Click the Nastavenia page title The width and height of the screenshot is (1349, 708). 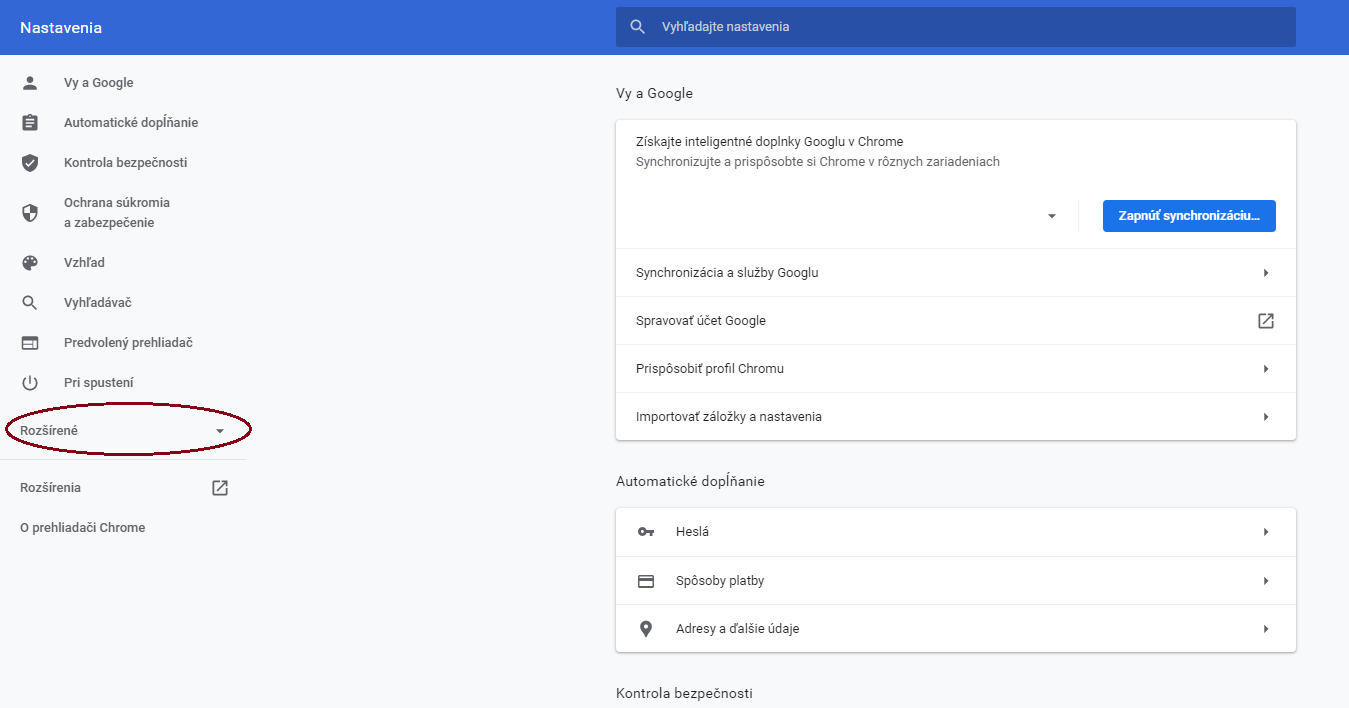click(61, 27)
